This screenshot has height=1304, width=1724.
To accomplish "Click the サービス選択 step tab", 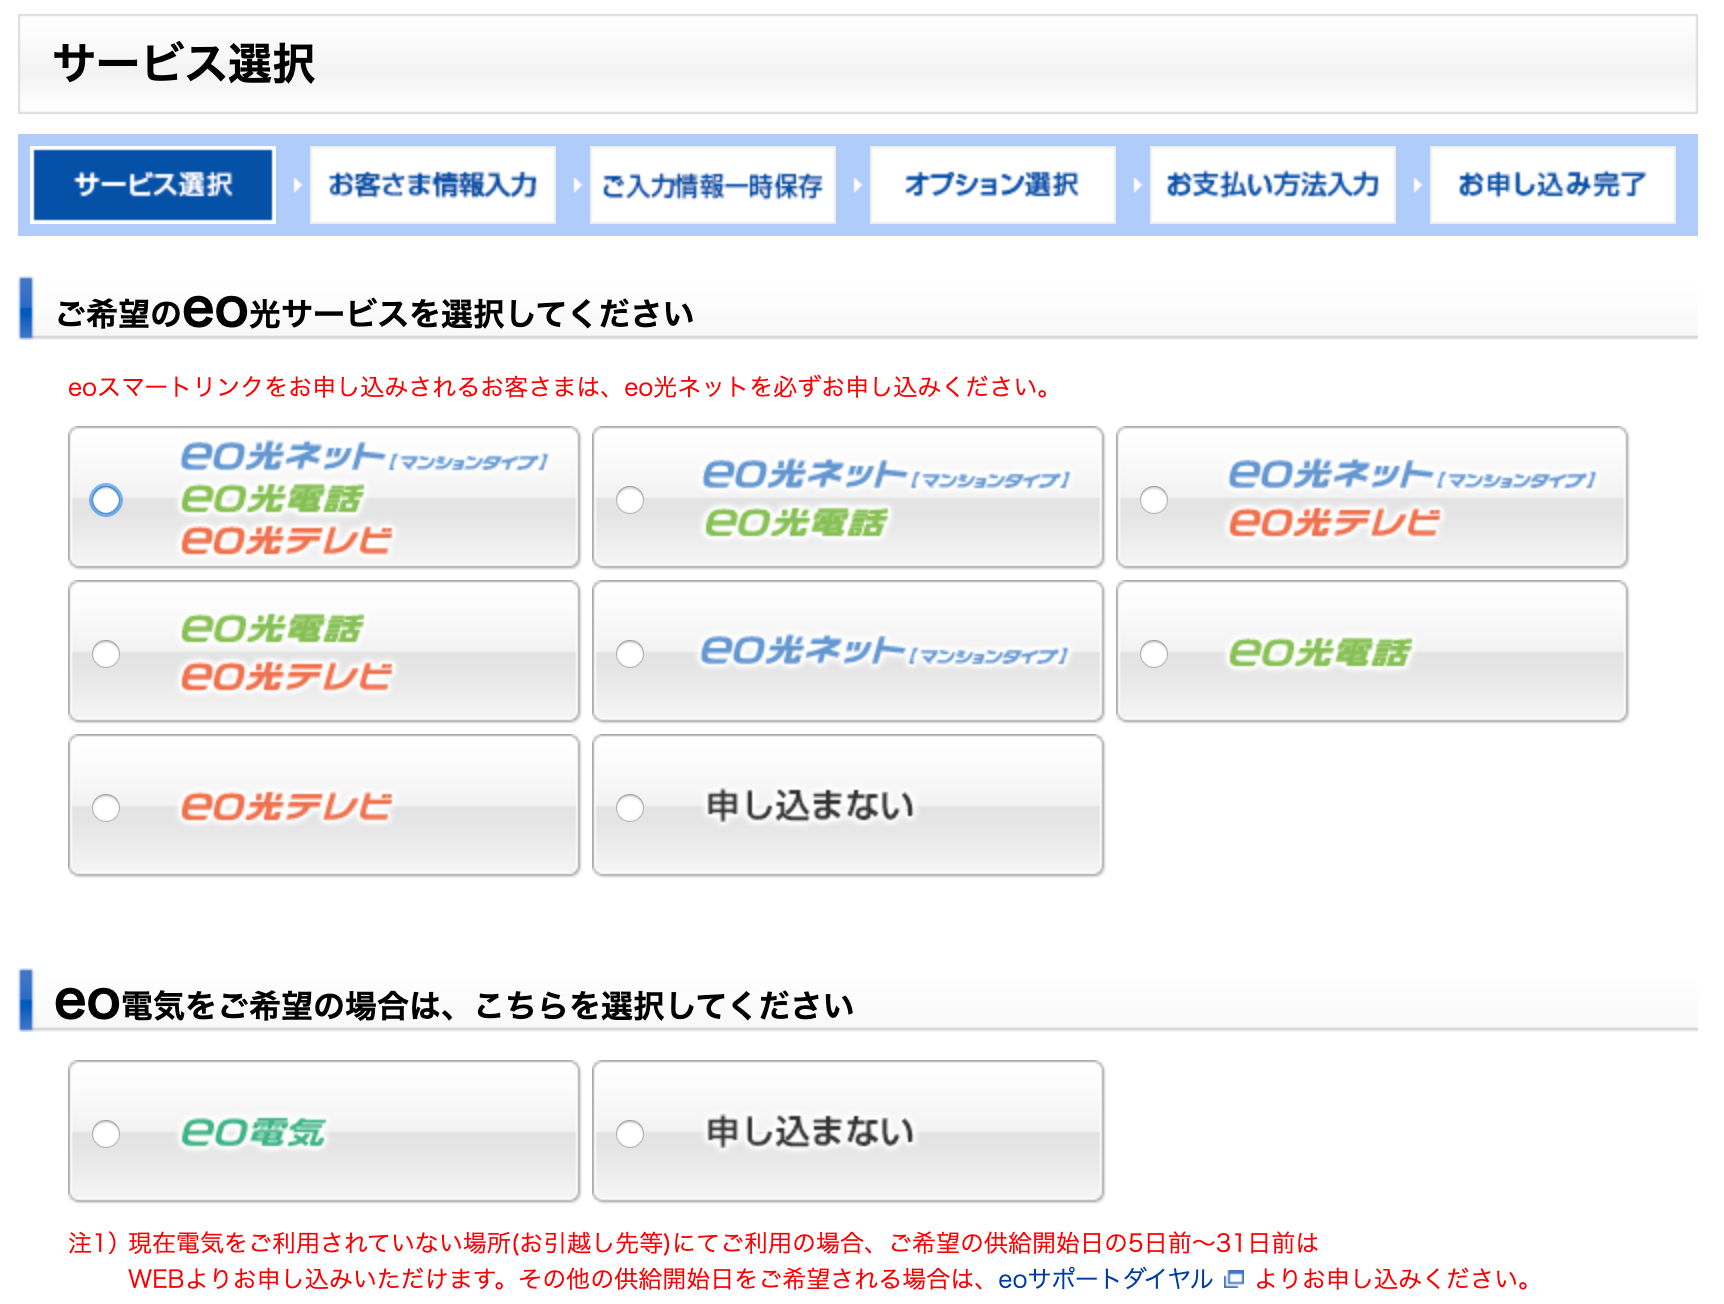I will click(153, 185).
